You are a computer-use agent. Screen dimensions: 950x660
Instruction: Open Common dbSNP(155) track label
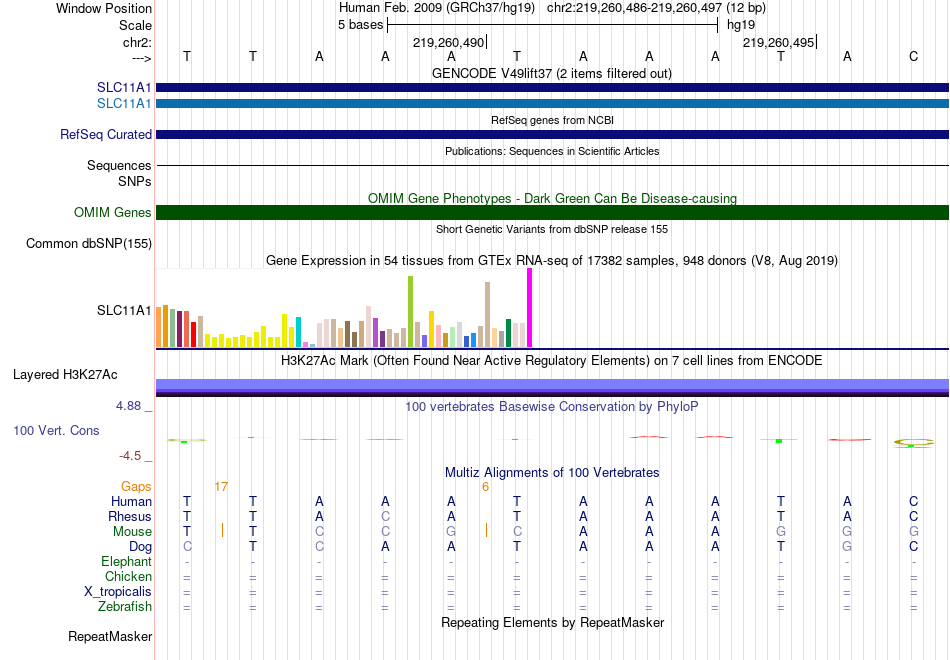point(88,244)
